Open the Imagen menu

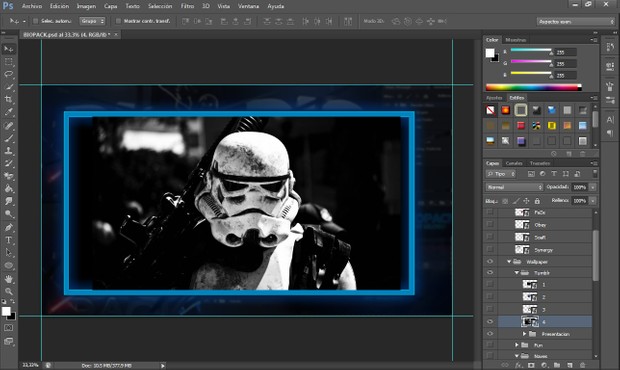pyautogui.click(x=86, y=6)
